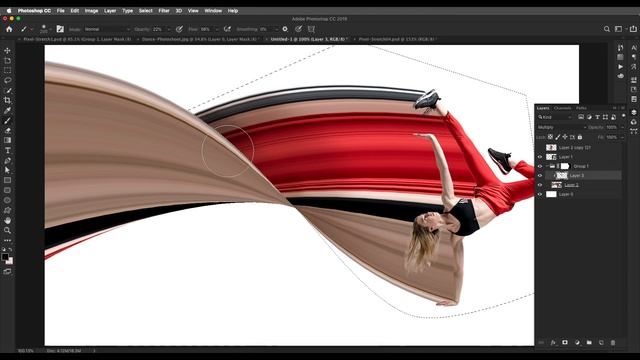Select the Lasso tool
Viewport: 640px width, 360px height.
coord(7,80)
